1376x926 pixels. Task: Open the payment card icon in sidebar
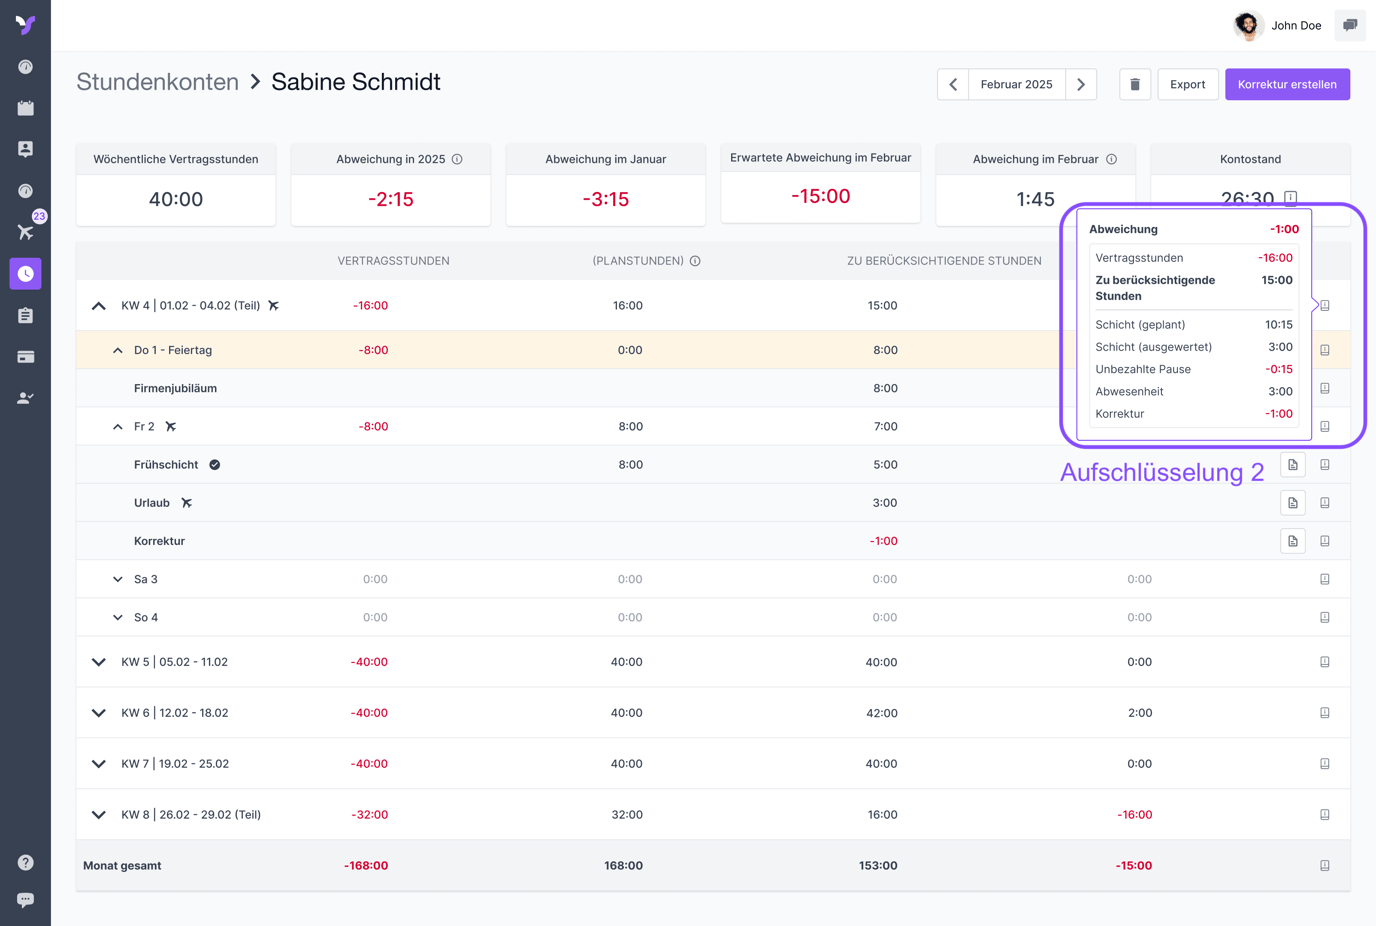[26, 357]
